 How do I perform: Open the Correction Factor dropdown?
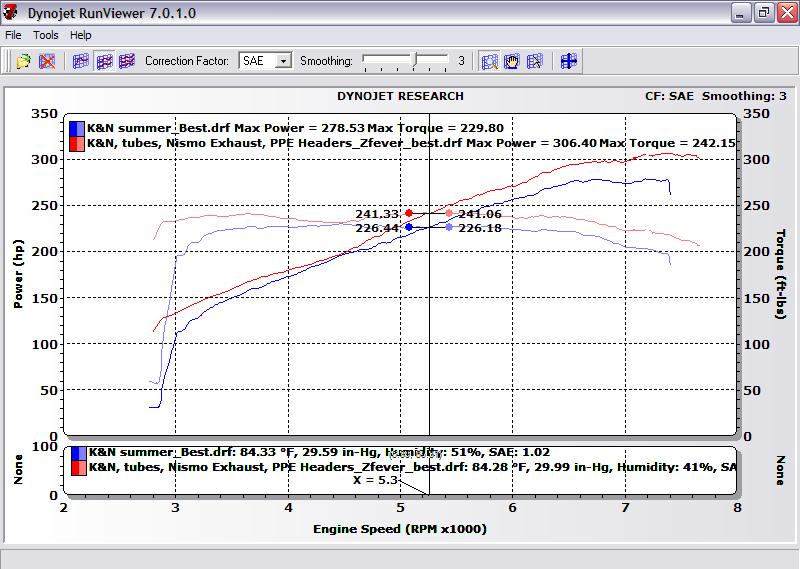[284, 61]
